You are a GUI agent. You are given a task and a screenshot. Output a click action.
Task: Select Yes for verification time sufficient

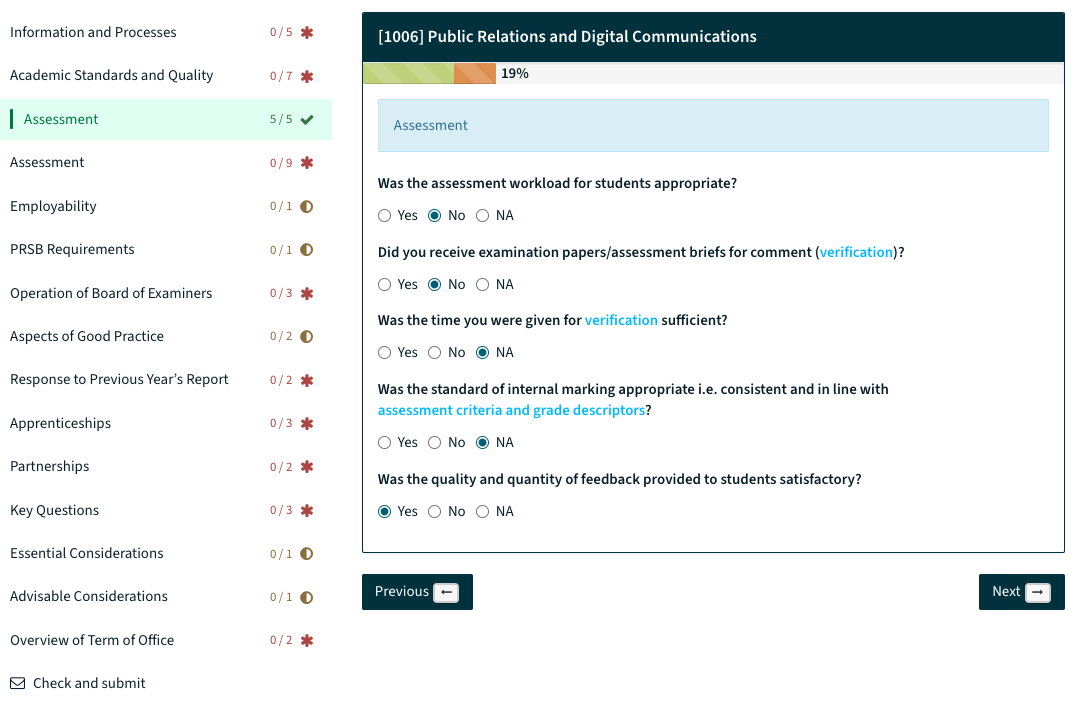pos(385,352)
